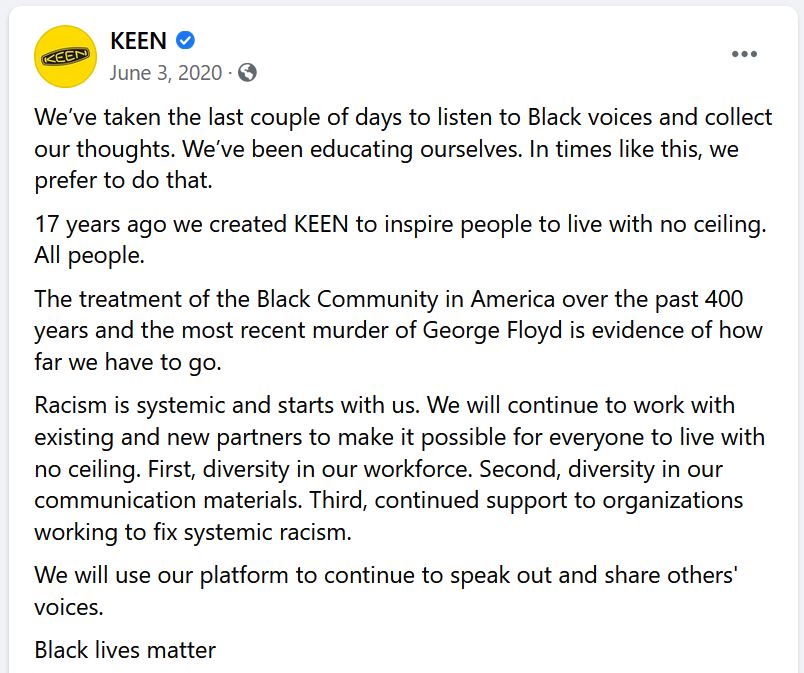Click the line "far we have to go."
This screenshot has width=804, height=673.
(127, 361)
